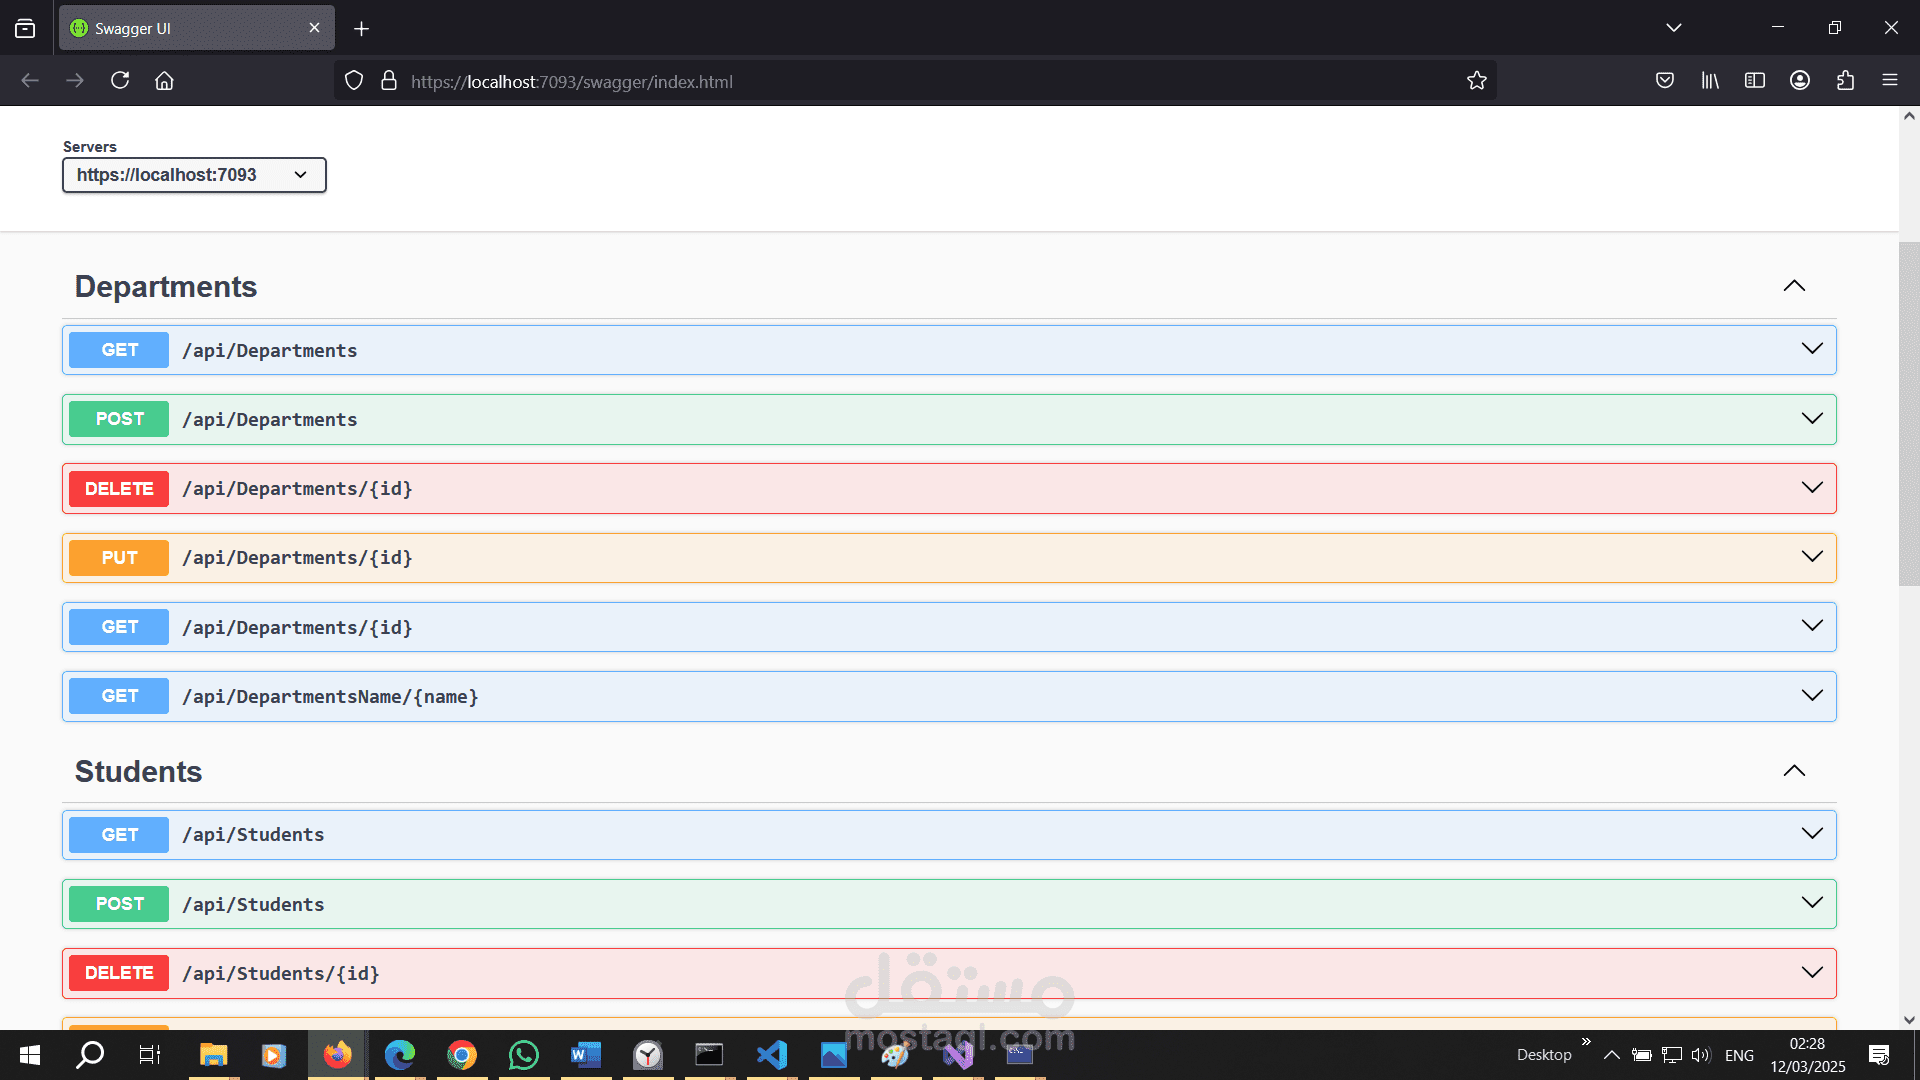The height and width of the screenshot is (1080, 1920).
Task: Toggle the browser sidebar icon
Action: tap(1755, 80)
